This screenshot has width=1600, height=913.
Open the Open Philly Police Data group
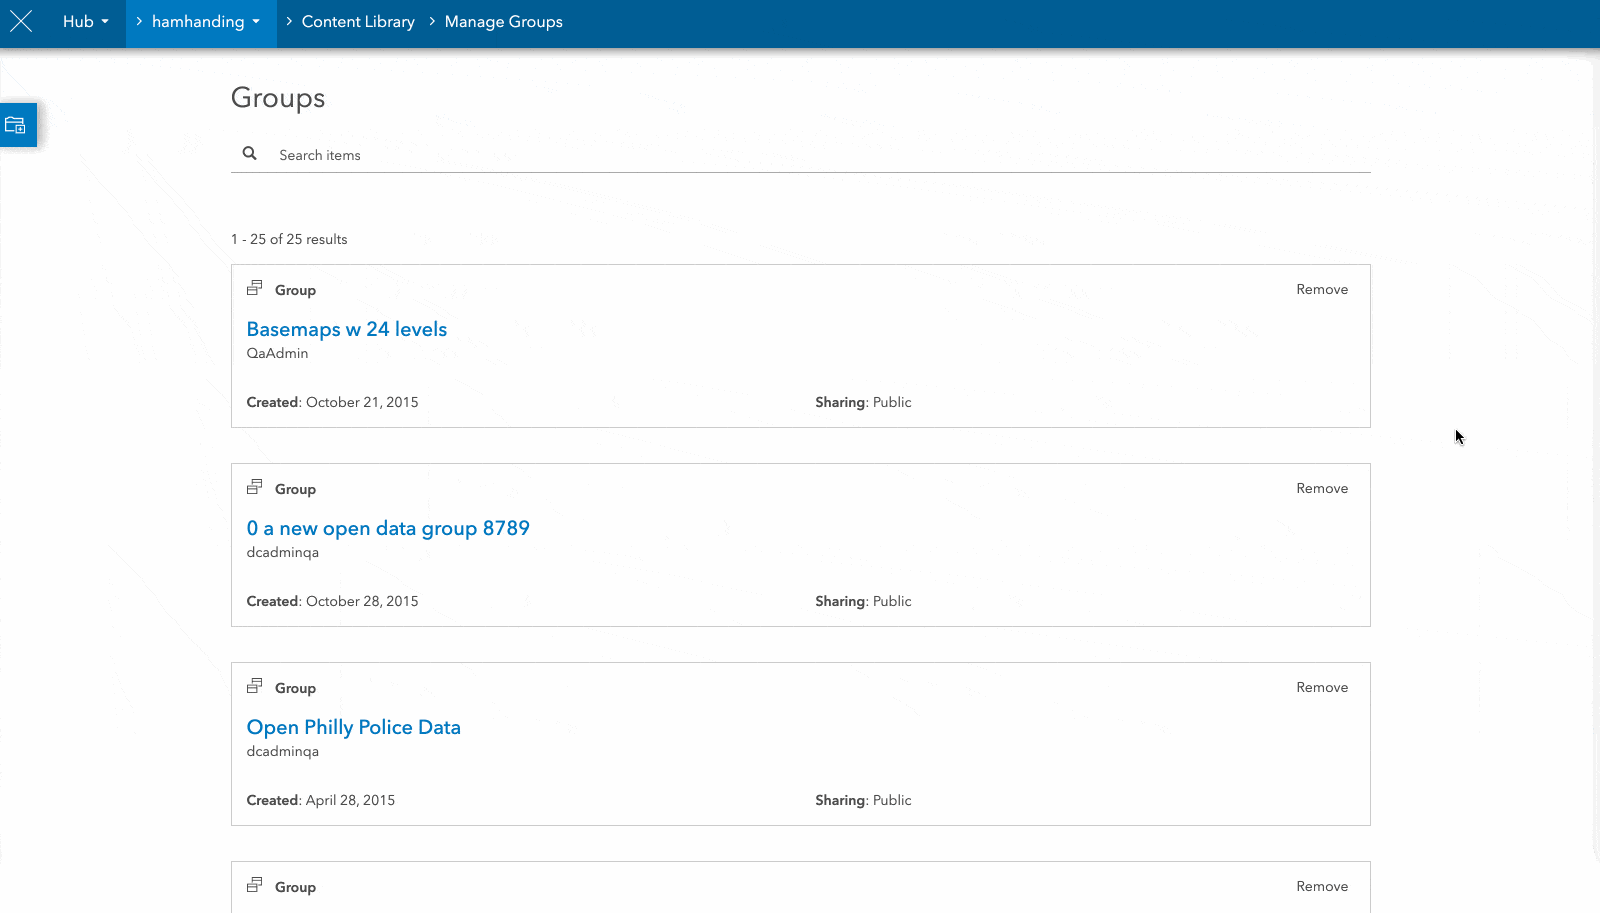[353, 726]
